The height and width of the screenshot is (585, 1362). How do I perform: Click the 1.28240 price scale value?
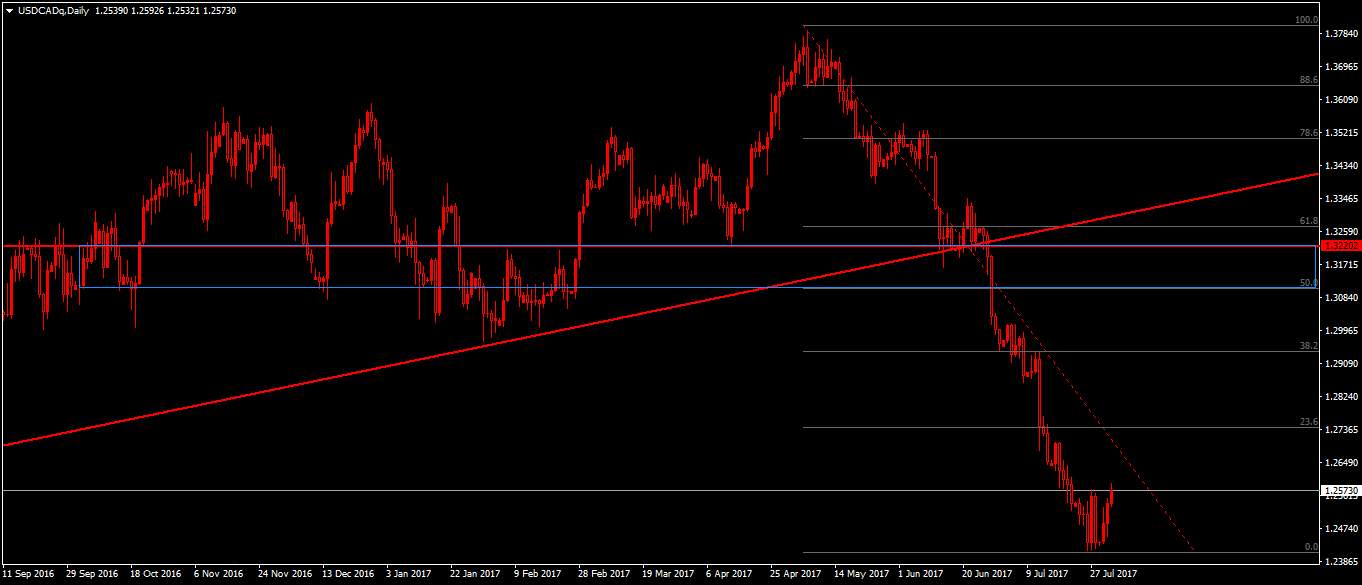pos(1341,397)
